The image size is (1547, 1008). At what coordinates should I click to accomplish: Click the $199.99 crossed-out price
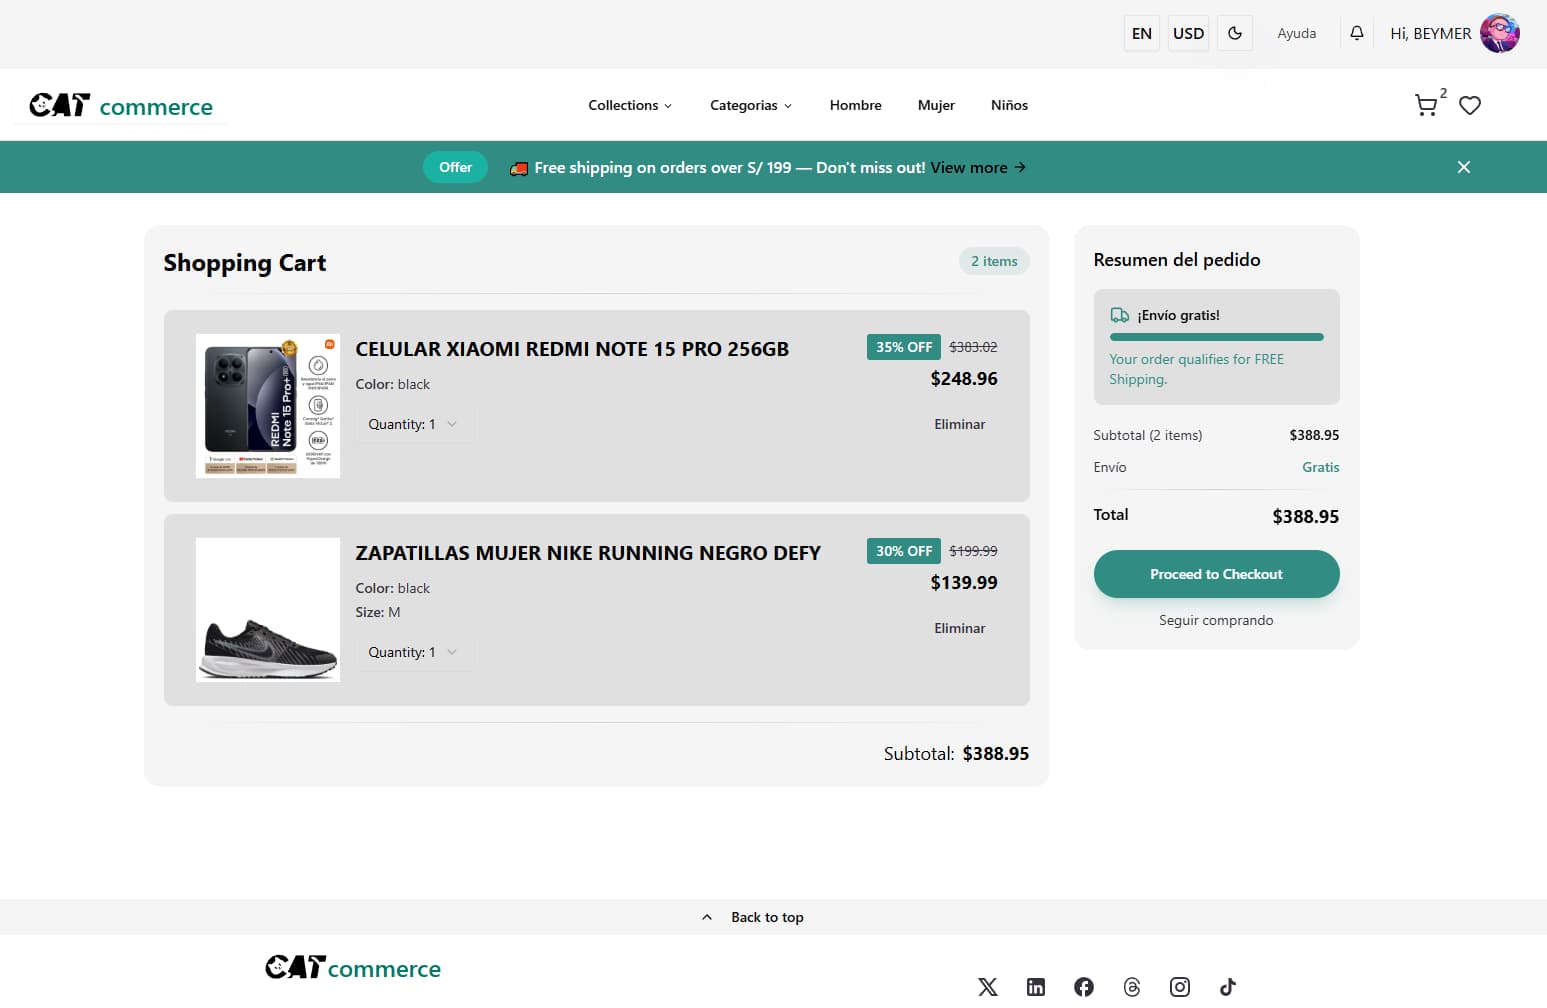pyautogui.click(x=973, y=551)
